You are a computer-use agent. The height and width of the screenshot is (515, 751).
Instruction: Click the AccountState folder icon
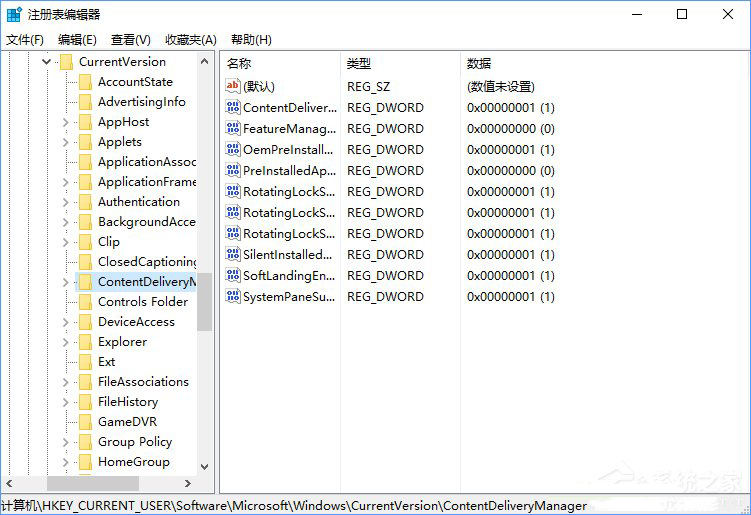pos(85,82)
